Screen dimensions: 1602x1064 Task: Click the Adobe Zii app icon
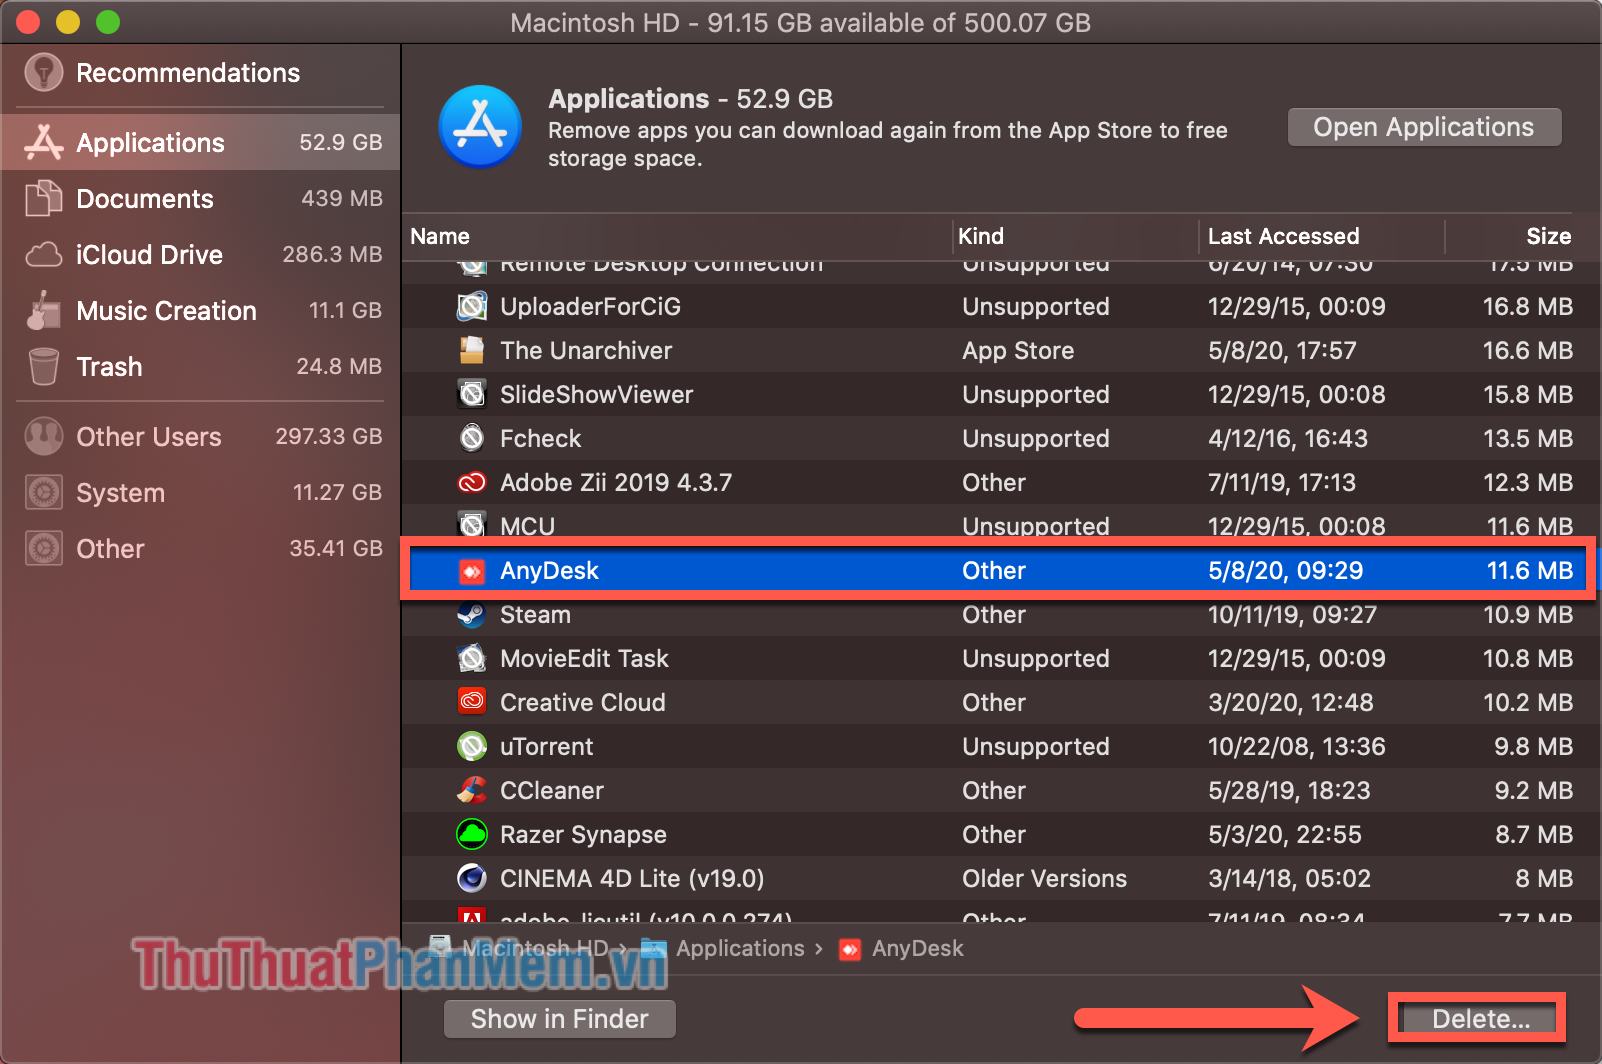pos(472,482)
